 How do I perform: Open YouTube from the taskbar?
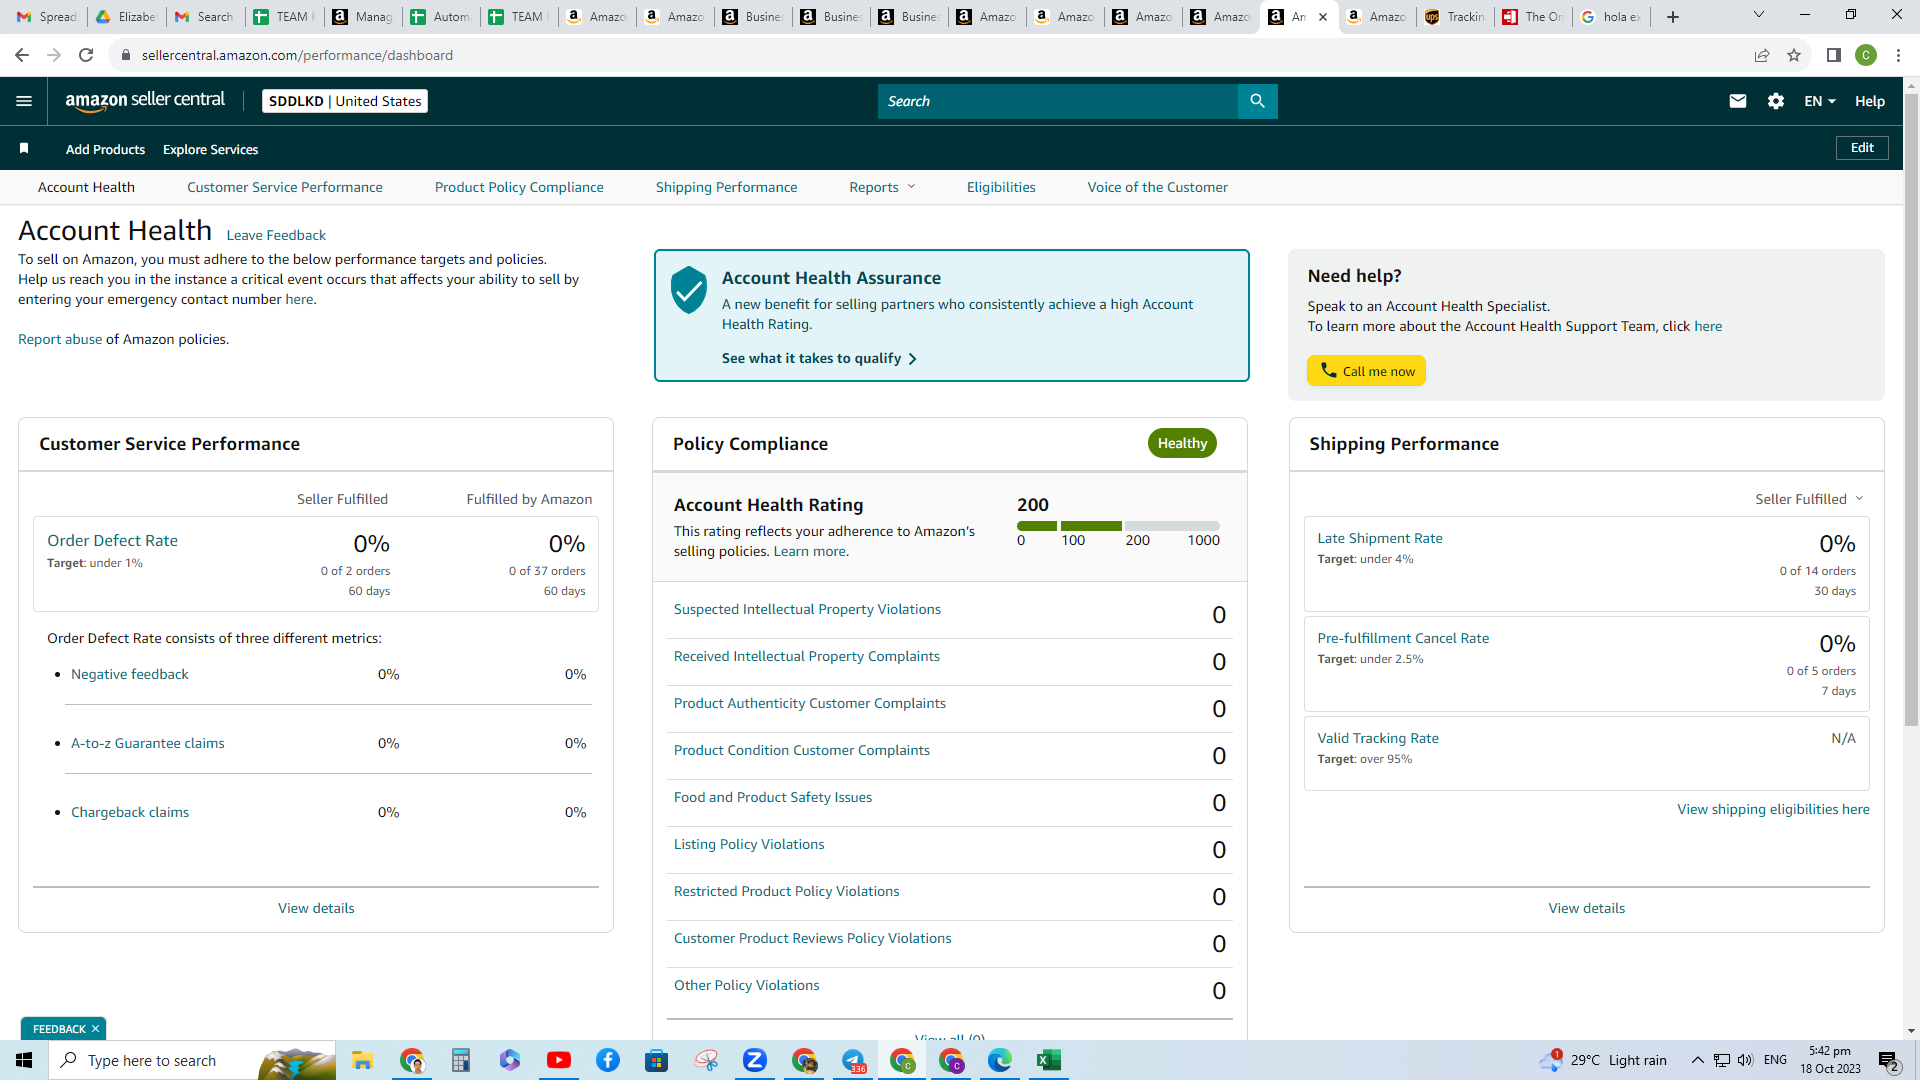559,1060
